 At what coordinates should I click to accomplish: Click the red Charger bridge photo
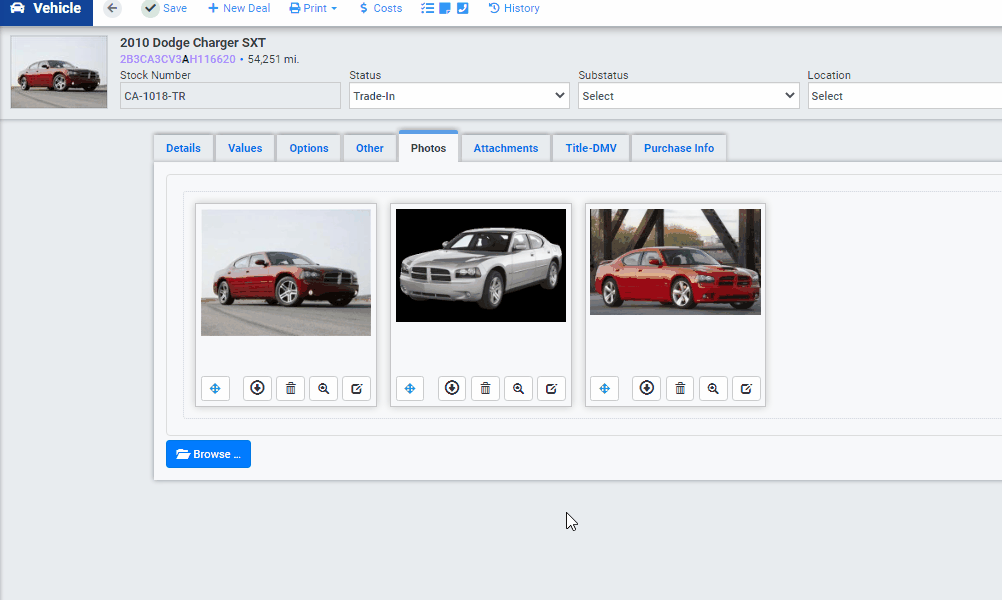tap(675, 262)
